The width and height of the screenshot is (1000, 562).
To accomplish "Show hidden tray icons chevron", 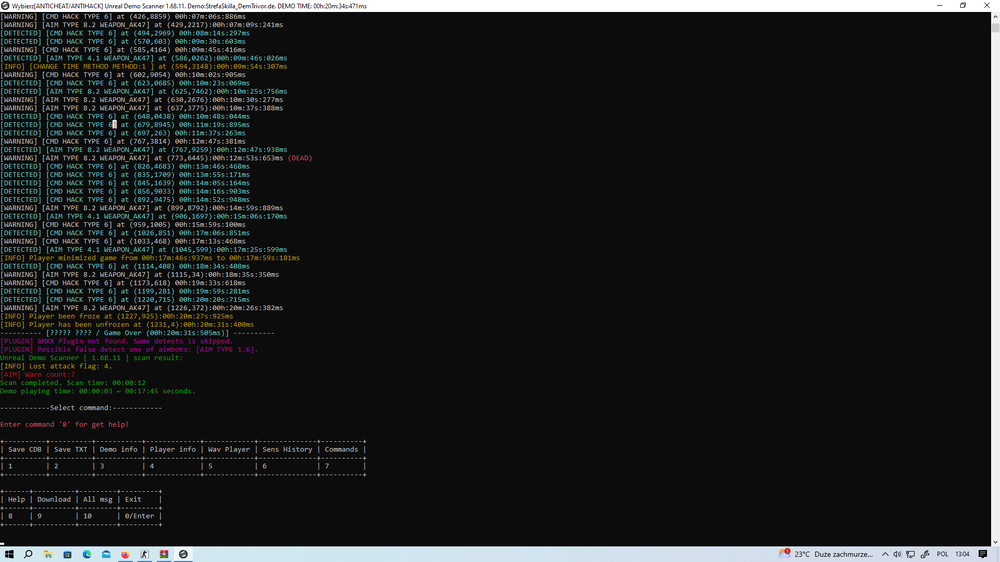I will pos(885,554).
